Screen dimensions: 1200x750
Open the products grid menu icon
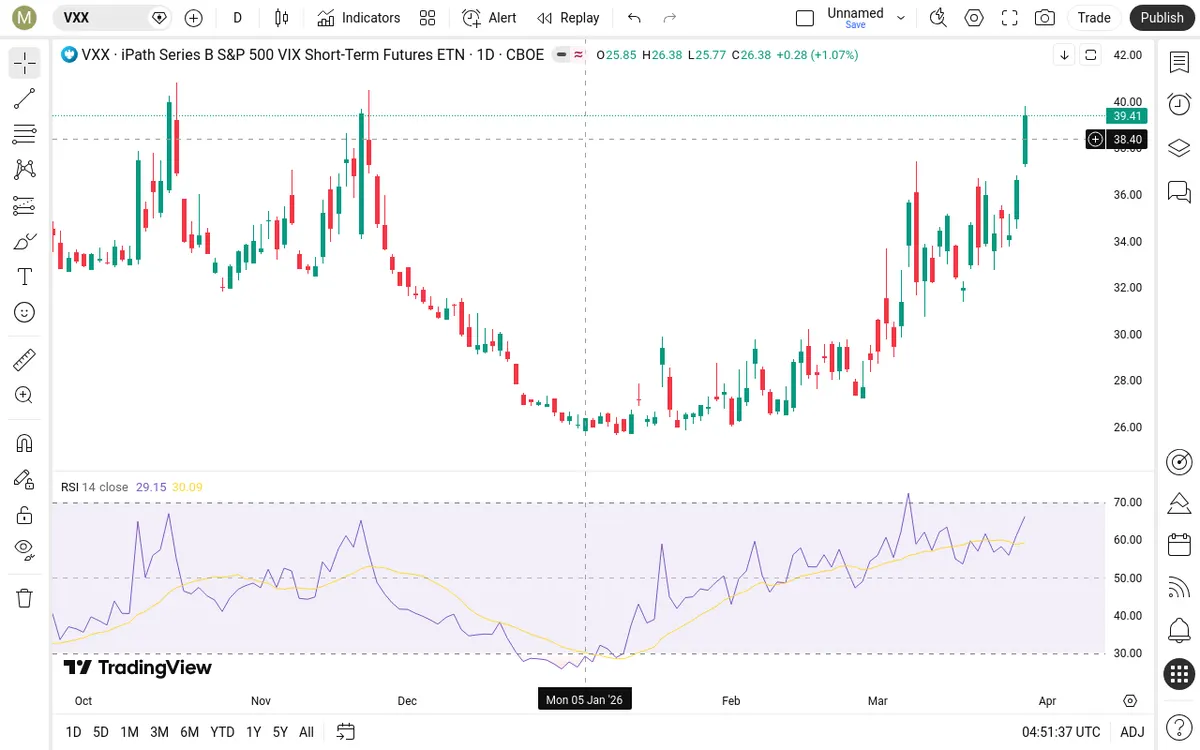1179,674
